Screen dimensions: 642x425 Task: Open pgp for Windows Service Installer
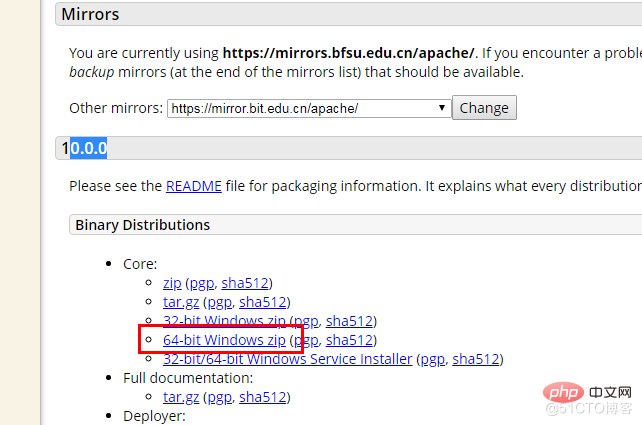[433, 359]
